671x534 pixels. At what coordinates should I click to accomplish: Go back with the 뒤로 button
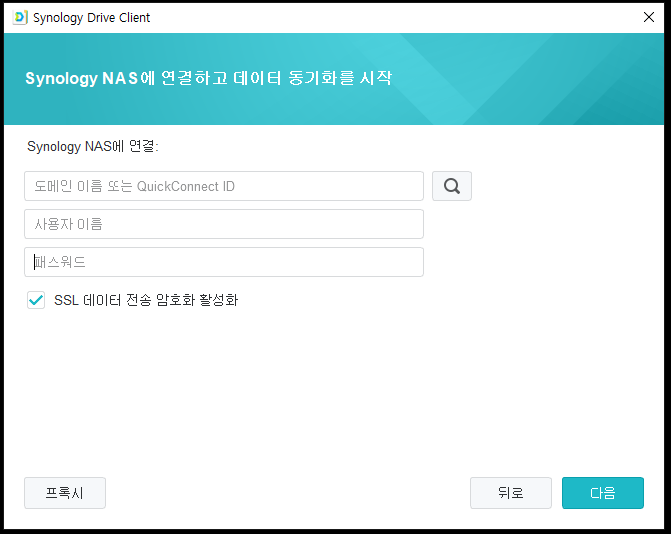coord(511,493)
